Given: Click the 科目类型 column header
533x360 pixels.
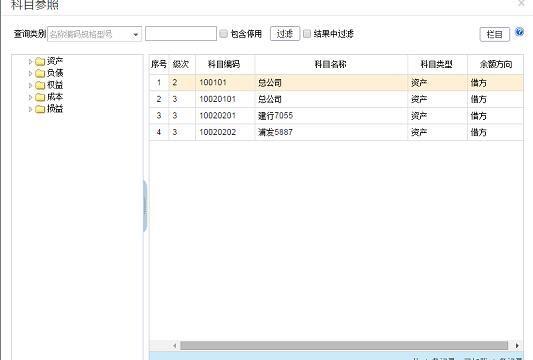Looking at the screenshot, I should click(x=437, y=64).
